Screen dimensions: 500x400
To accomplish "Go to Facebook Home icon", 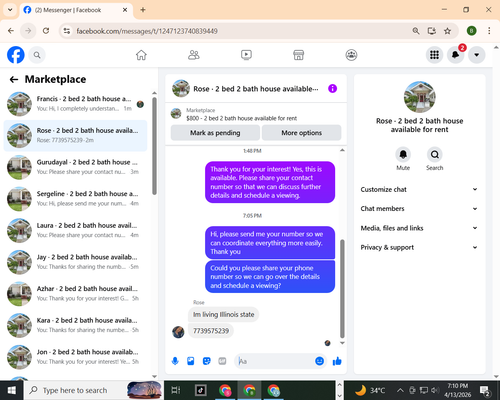I will [141, 55].
